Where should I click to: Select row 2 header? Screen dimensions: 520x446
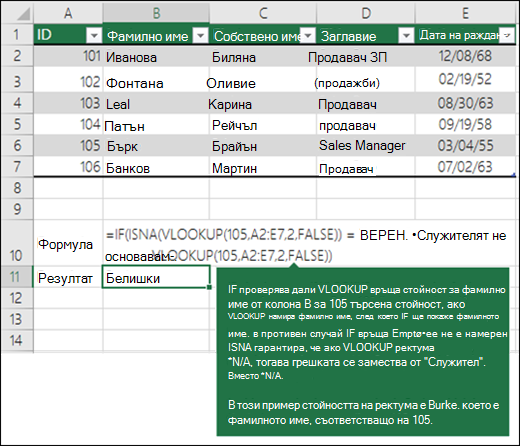coord(17,56)
